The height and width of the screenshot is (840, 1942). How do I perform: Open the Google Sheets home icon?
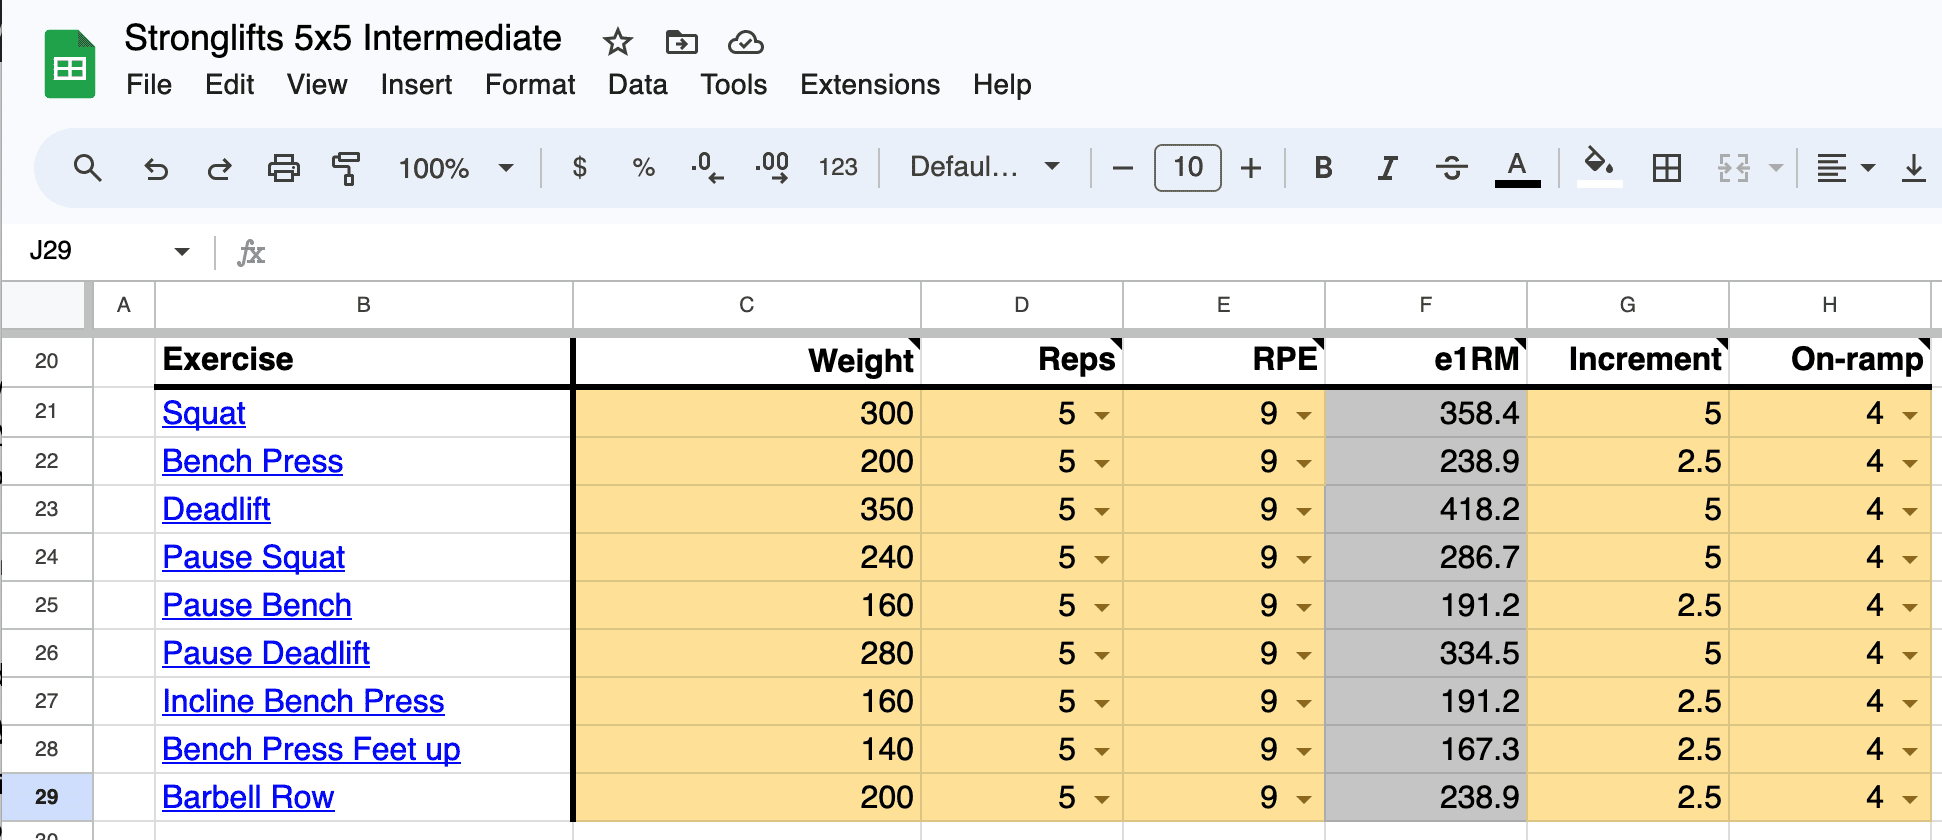pos(69,65)
